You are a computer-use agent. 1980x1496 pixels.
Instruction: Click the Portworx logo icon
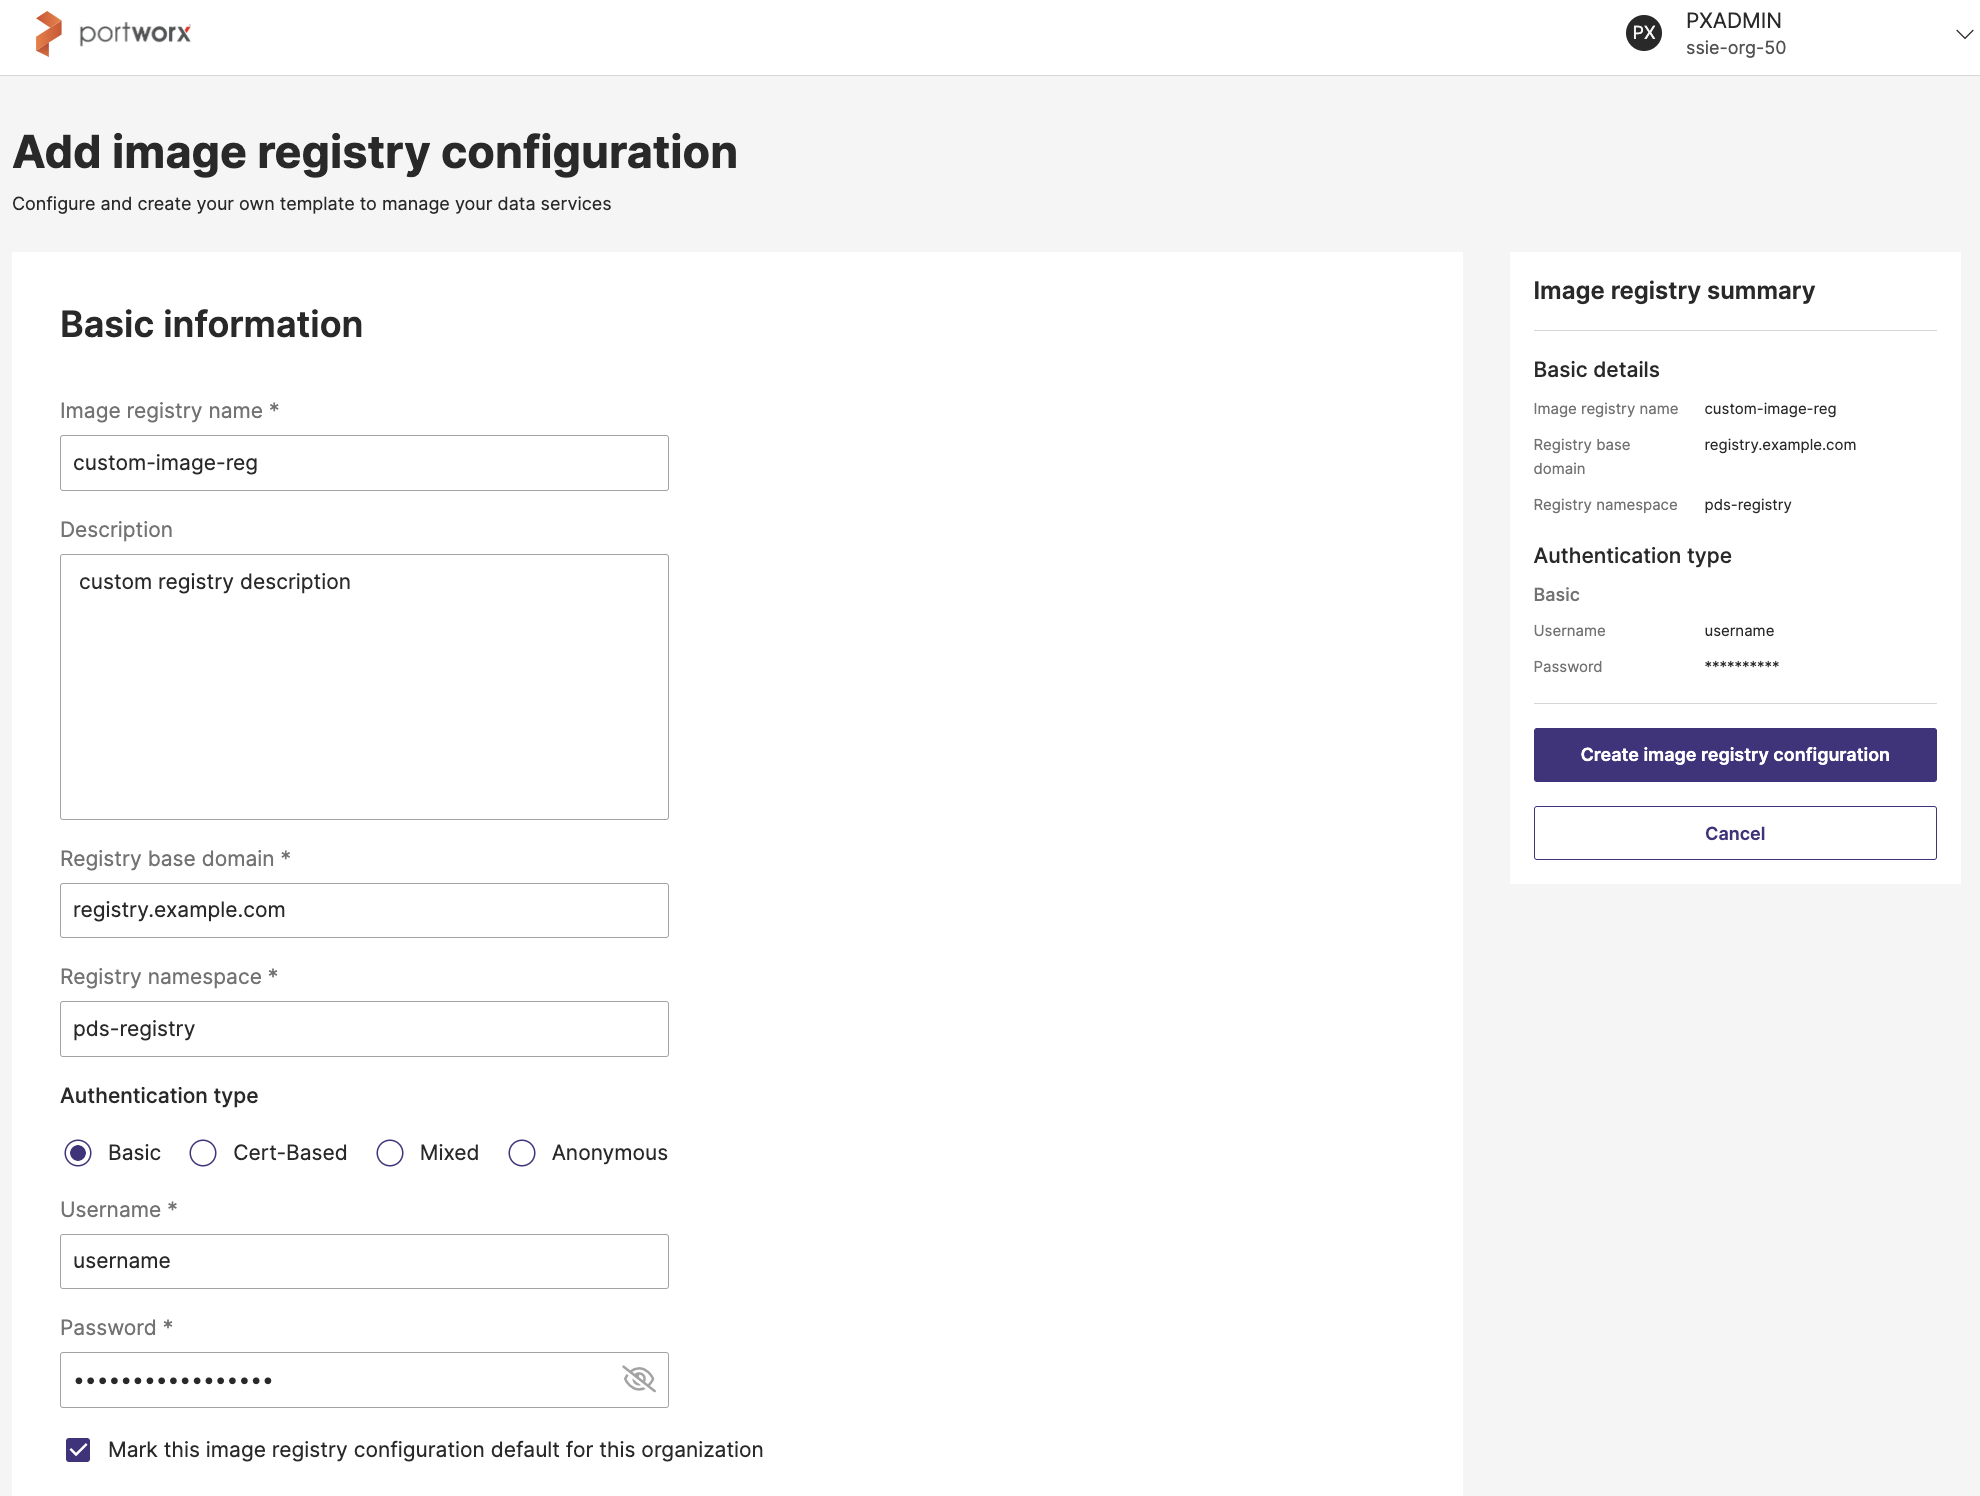(x=48, y=34)
